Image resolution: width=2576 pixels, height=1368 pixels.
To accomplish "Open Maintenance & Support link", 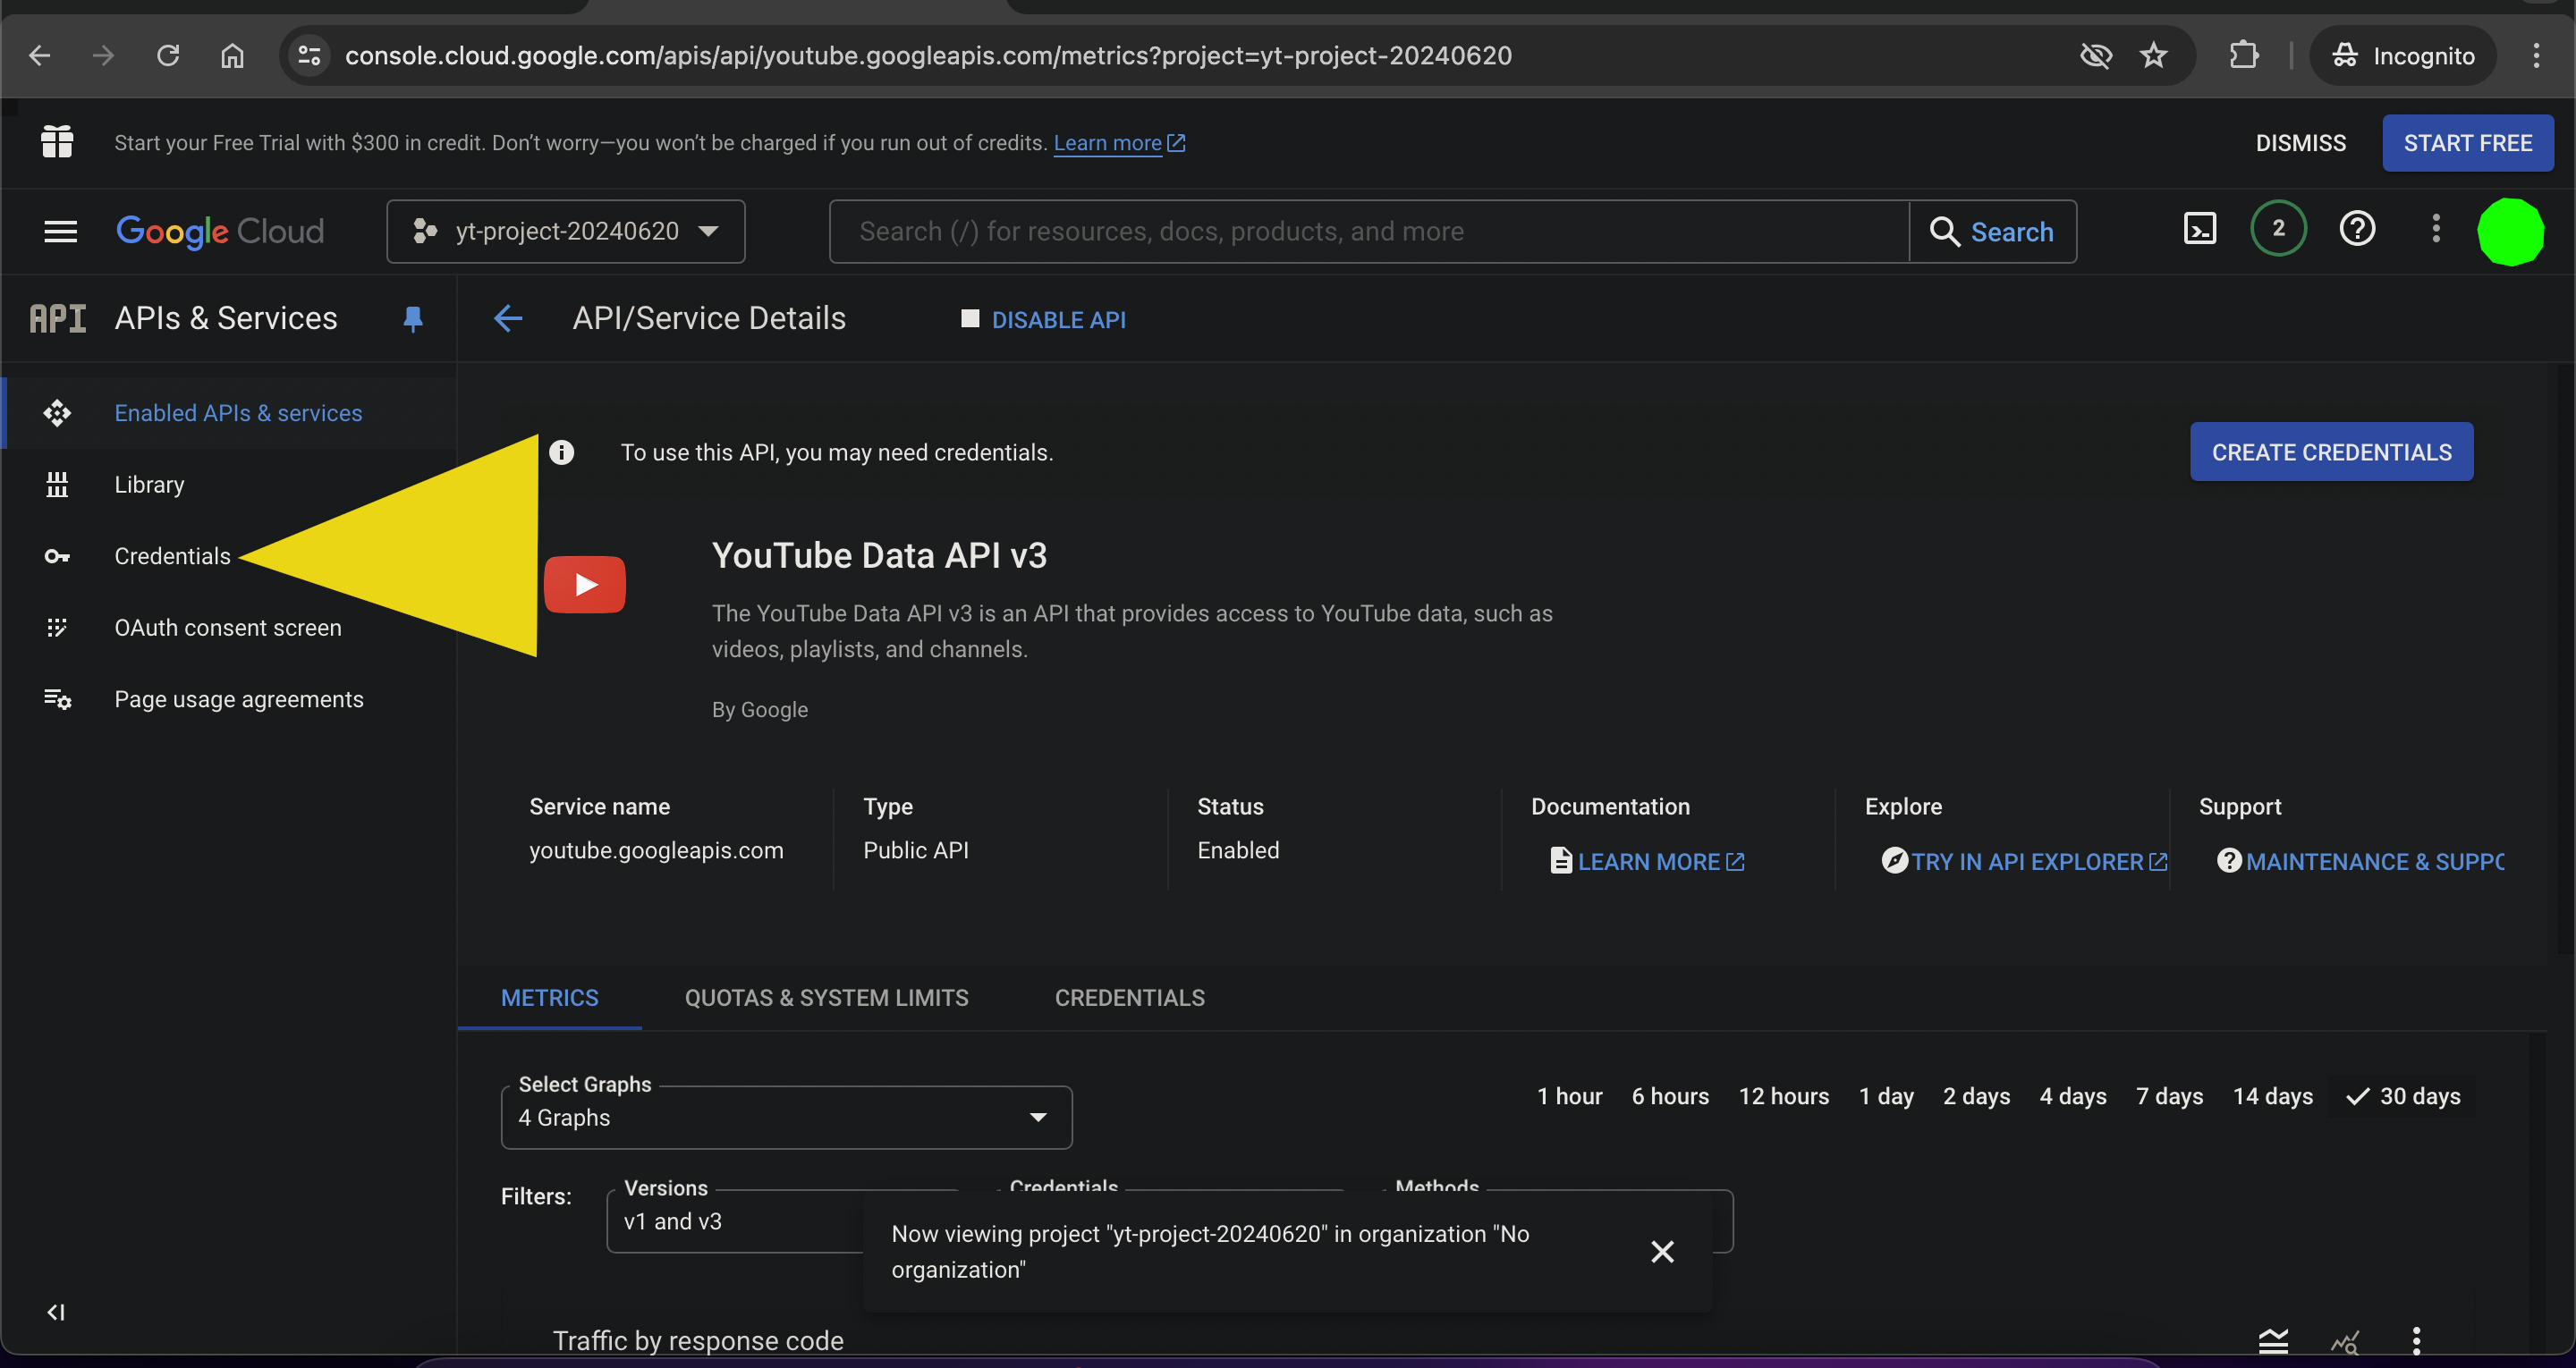I will [2360, 861].
